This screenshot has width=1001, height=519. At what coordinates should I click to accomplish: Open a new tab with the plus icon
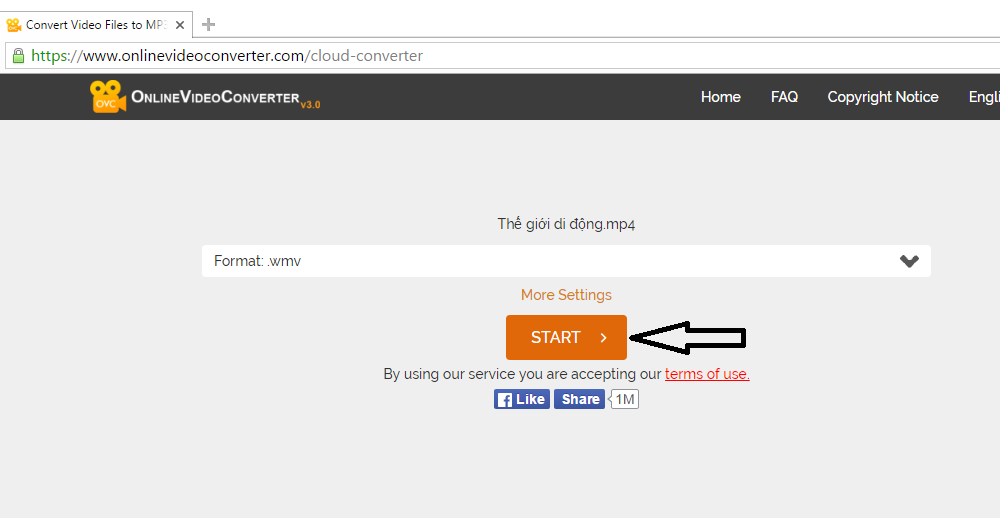208,25
